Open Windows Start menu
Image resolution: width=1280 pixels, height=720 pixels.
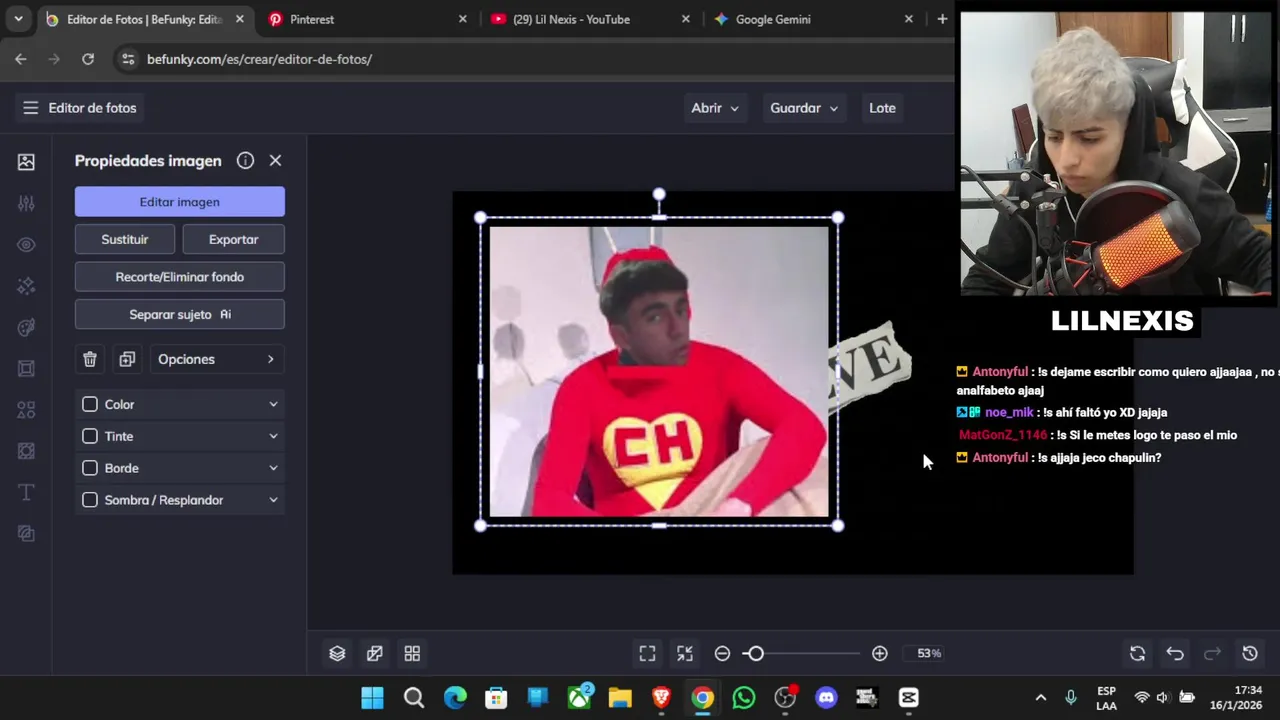[372, 697]
